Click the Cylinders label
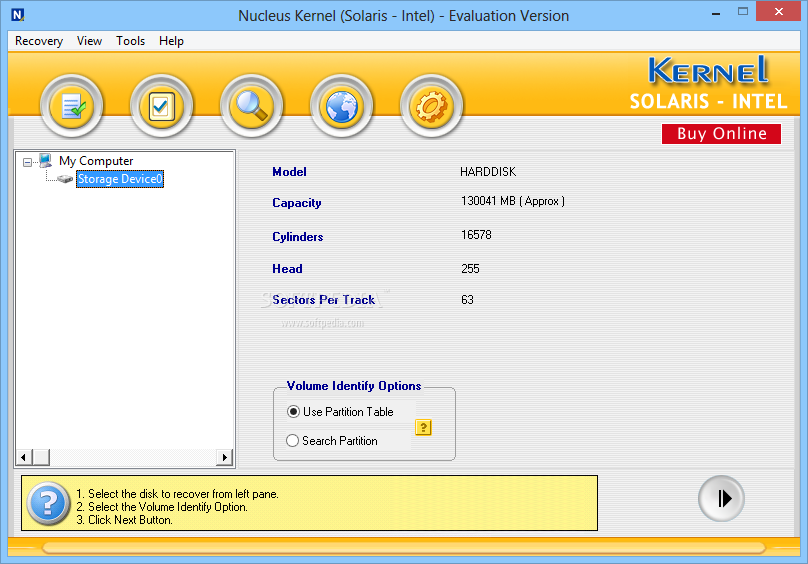 [x=298, y=237]
